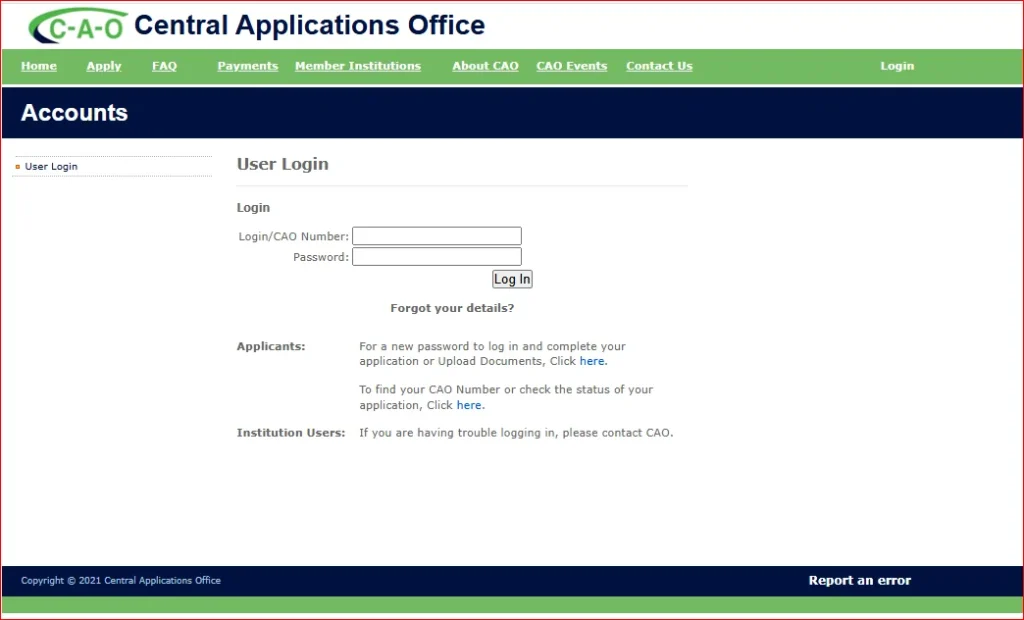The width and height of the screenshot is (1024, 620).
Task: Click the 'Accounts' banner heading
Action: click(74, 112)
